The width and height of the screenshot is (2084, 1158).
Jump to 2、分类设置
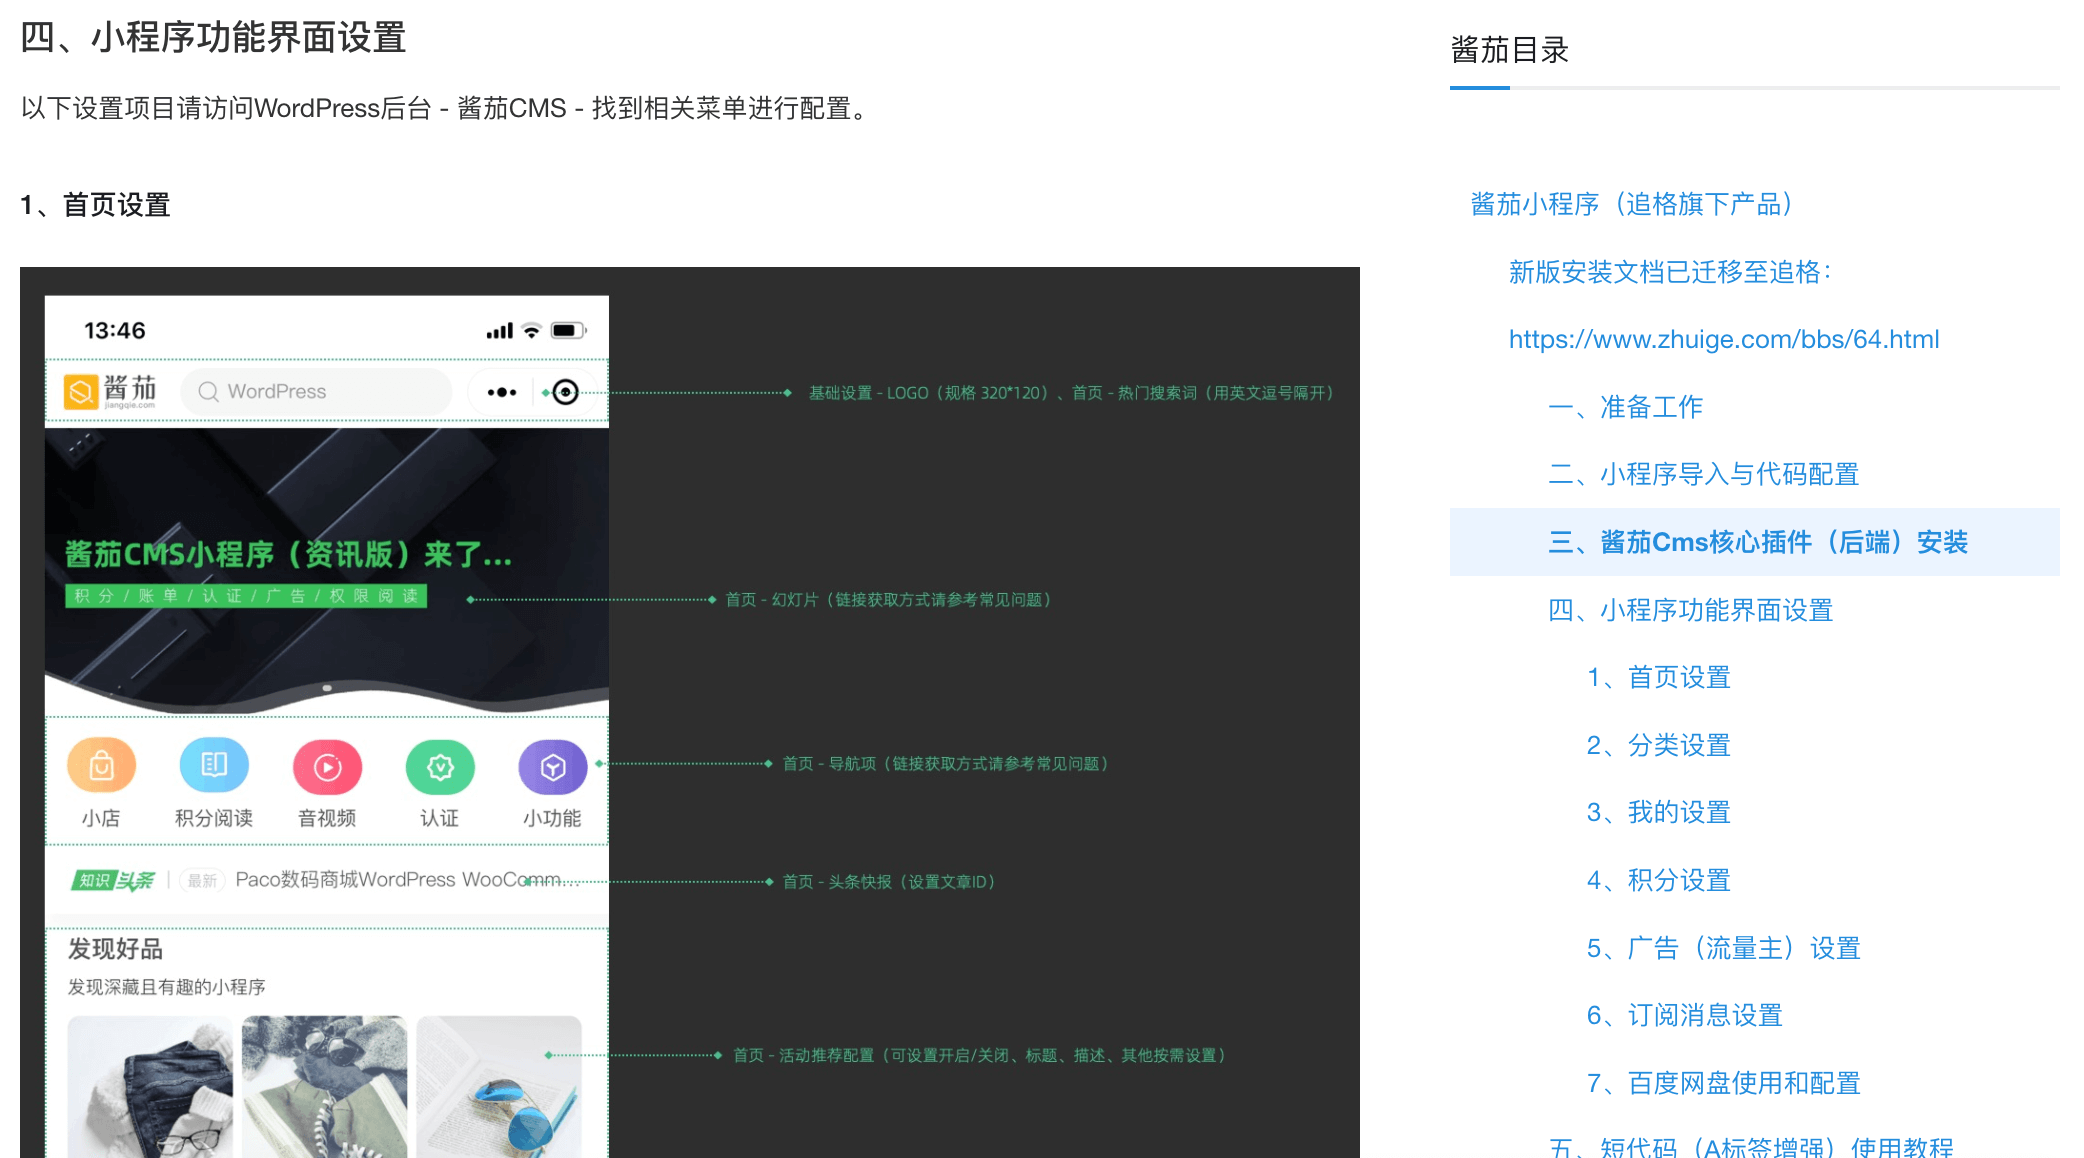click(x=1658, y=745)
